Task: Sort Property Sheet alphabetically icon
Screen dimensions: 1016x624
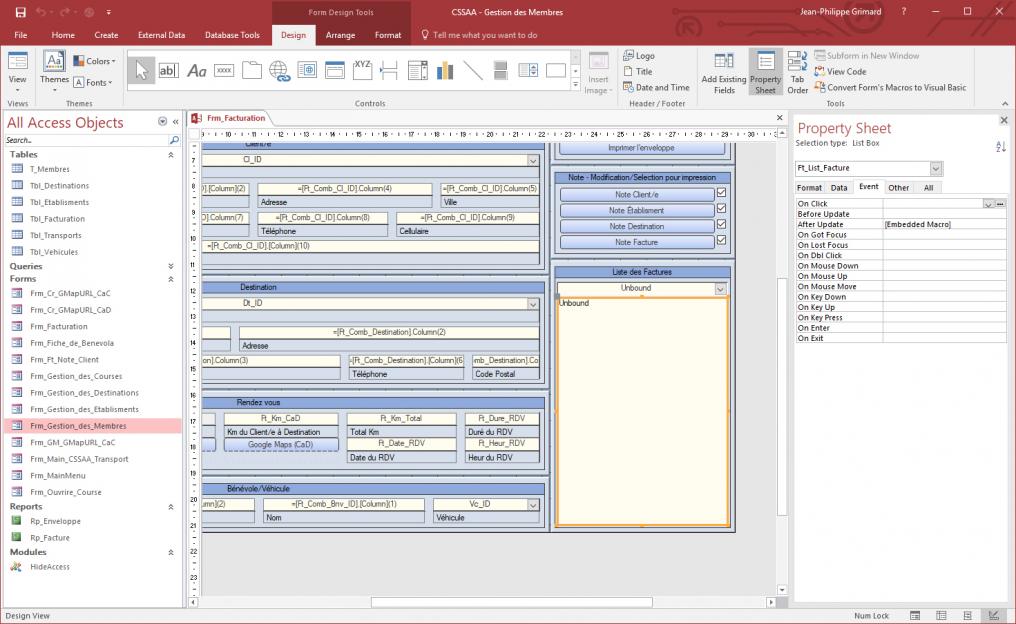Action: (1001, 147)
